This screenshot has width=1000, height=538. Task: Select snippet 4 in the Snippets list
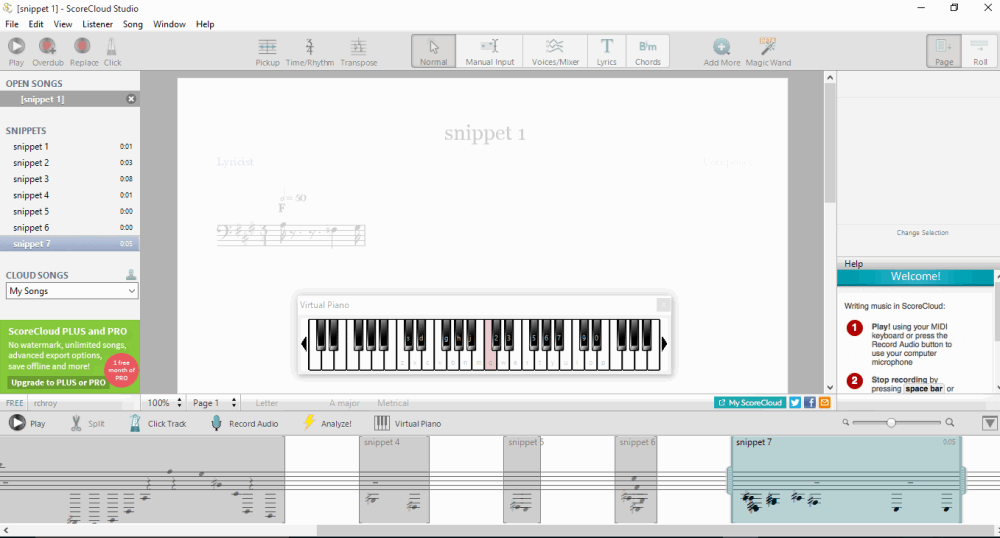70,195
